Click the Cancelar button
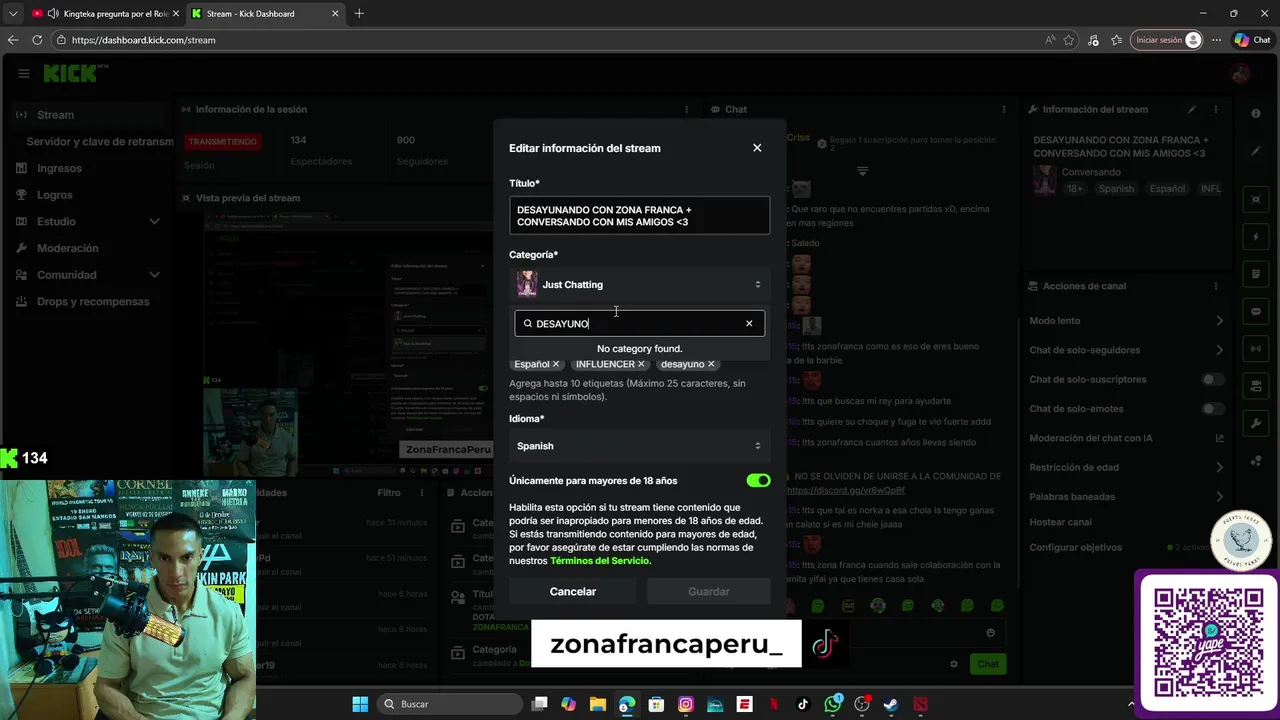 [x=573, y=592]
